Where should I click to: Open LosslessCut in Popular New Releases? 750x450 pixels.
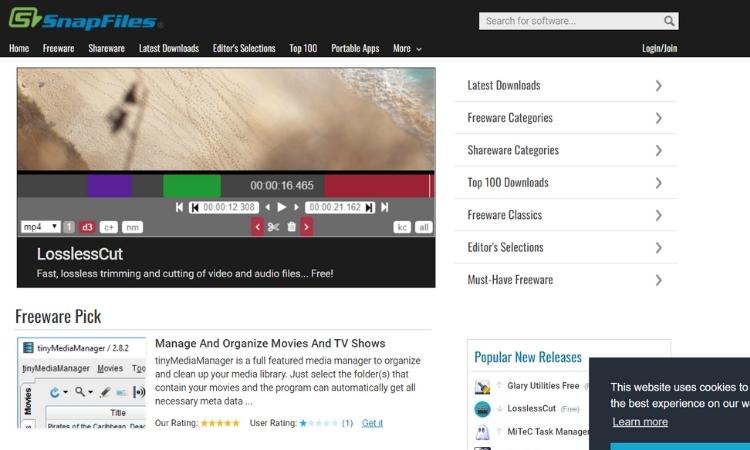click(x=531, y=408)
